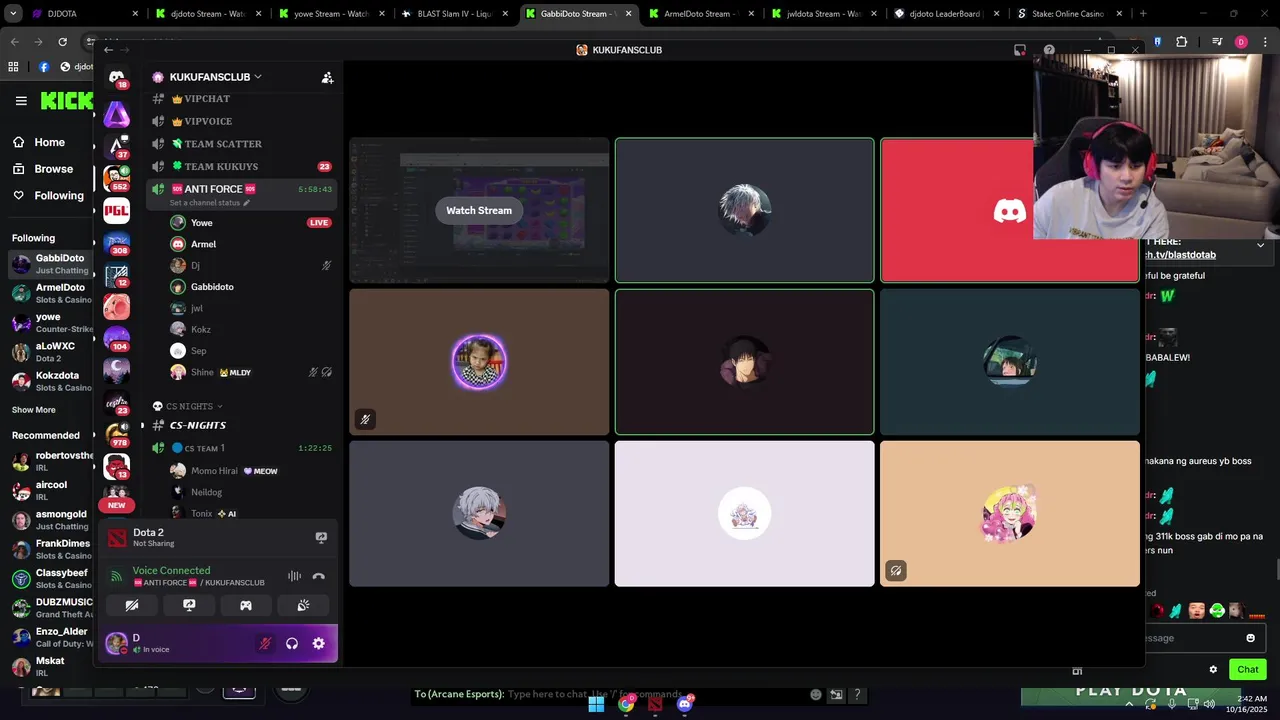Toggle microphone mute in Discord user panel

pyautogui.click(x=265, y=644)
